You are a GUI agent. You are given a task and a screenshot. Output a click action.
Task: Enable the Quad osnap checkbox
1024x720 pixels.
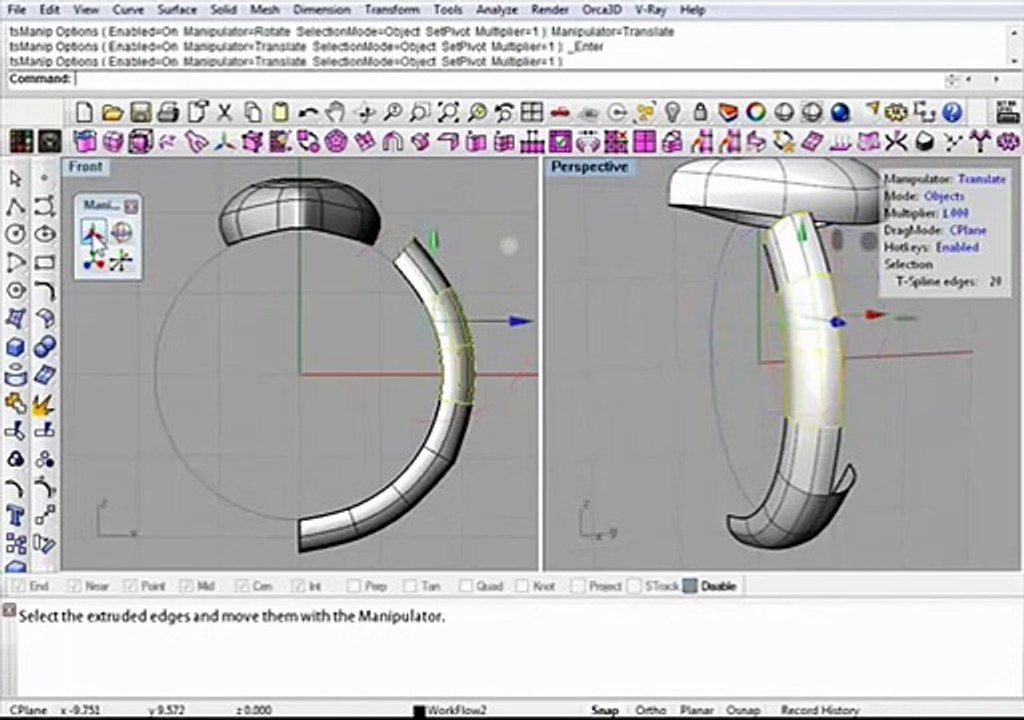(x=466, y=586)
